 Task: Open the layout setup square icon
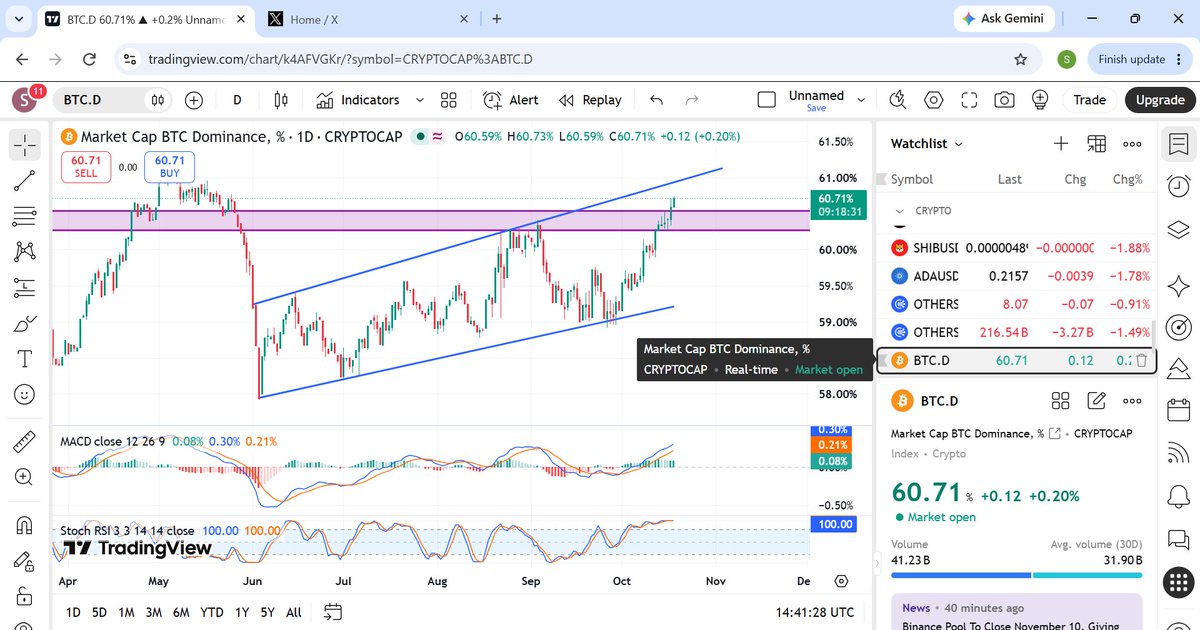(767, 100)
